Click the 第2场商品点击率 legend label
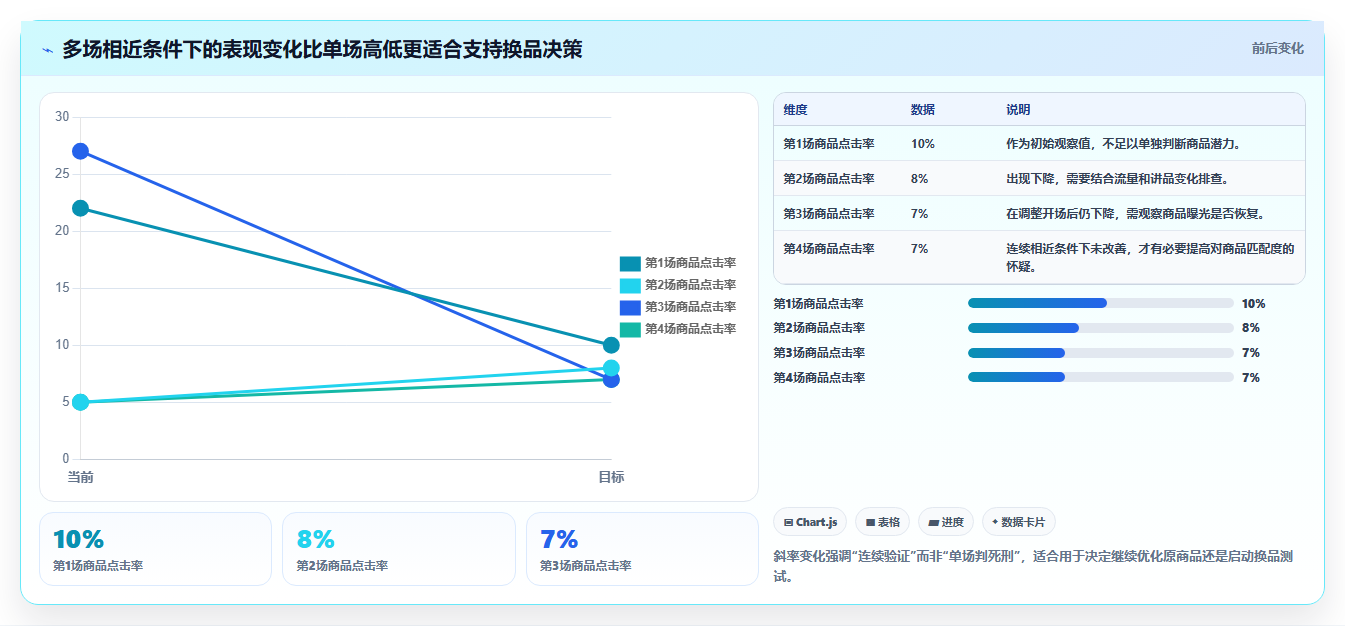Image resolution: width=1345 pixels, height=626 pixels. click(x=690, y=285)
